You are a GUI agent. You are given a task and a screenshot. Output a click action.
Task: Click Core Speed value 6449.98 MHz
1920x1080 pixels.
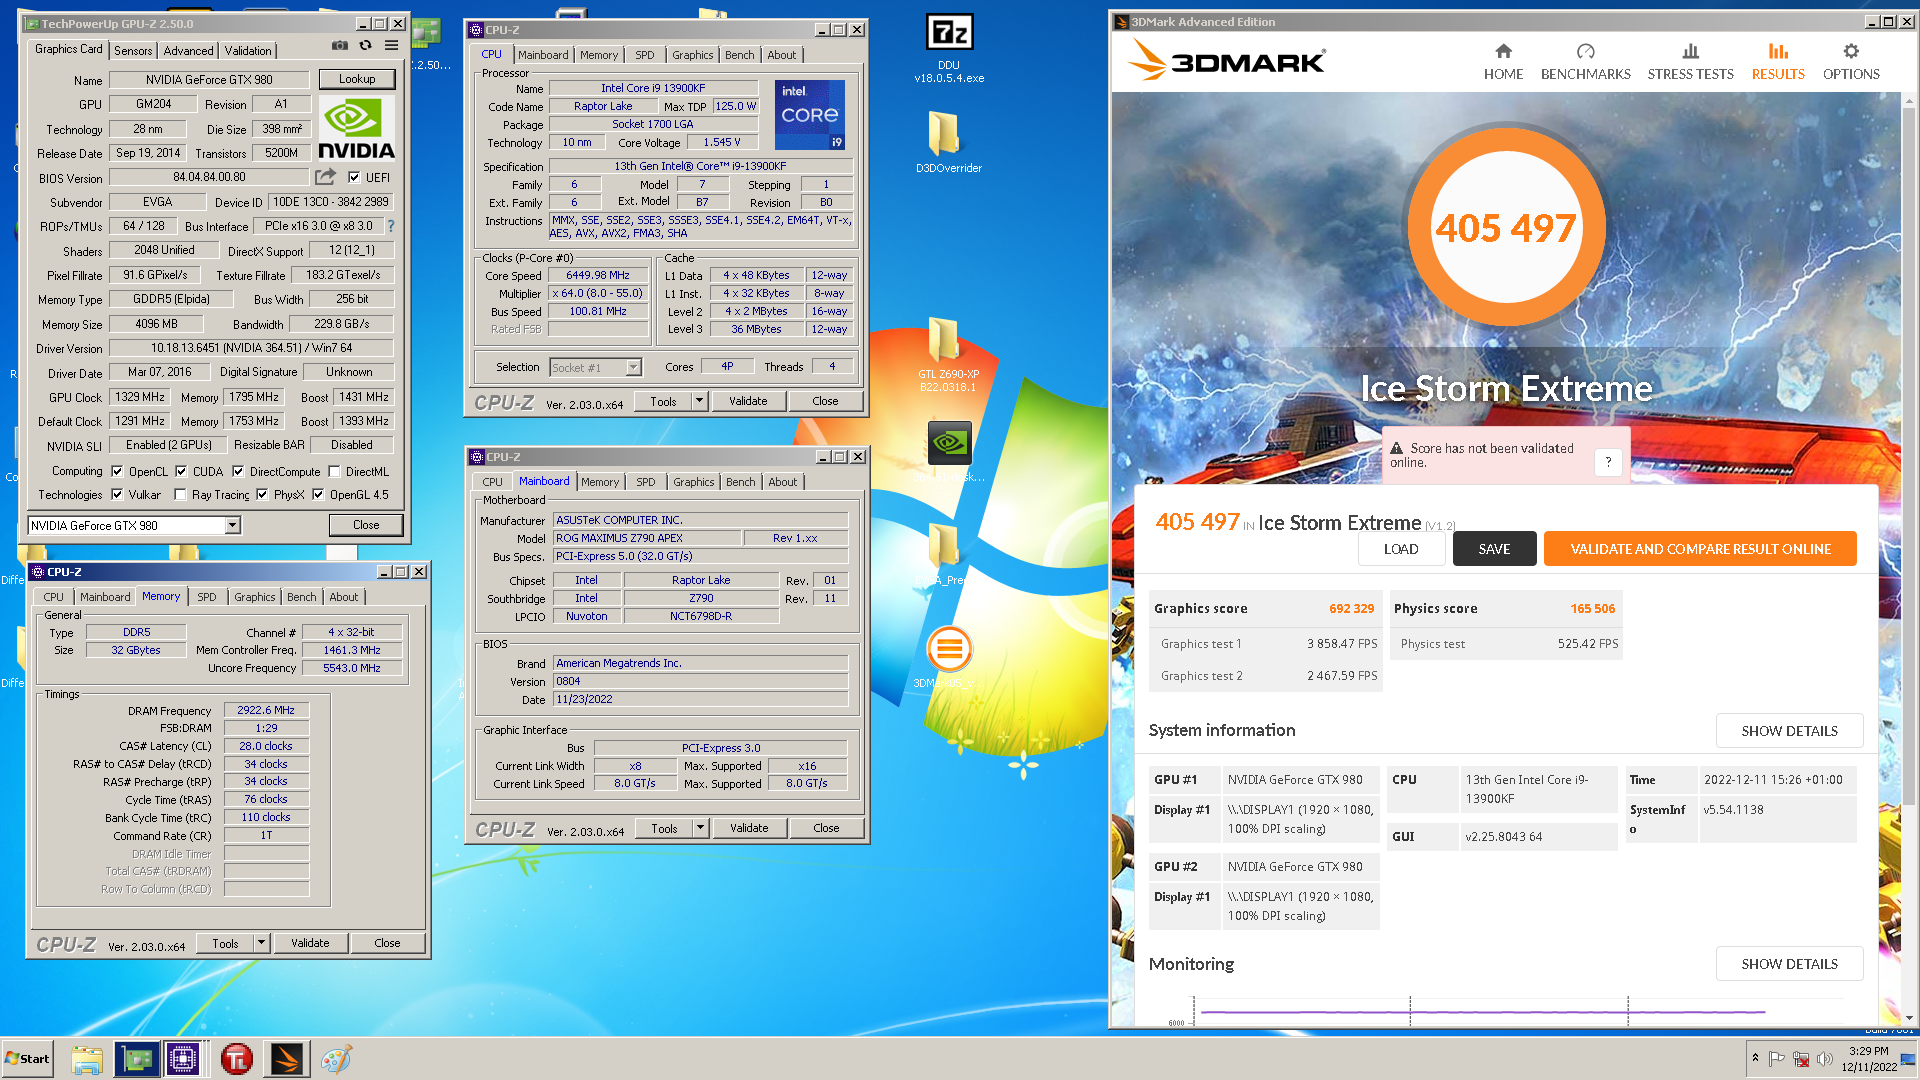click(x=598, y=275)
